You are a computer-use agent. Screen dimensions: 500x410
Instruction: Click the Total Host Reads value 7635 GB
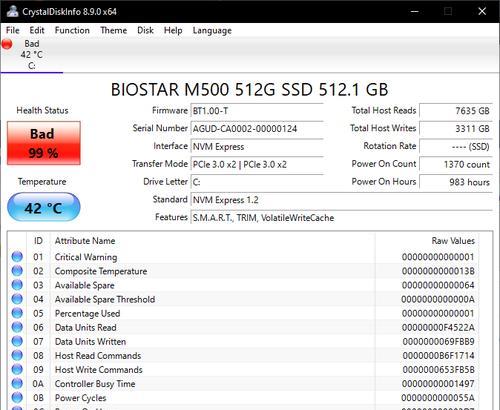(x=456, y=111)
